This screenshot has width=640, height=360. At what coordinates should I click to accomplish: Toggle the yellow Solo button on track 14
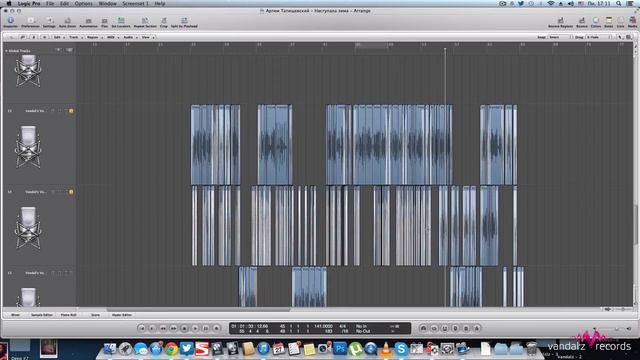[71, 192]
